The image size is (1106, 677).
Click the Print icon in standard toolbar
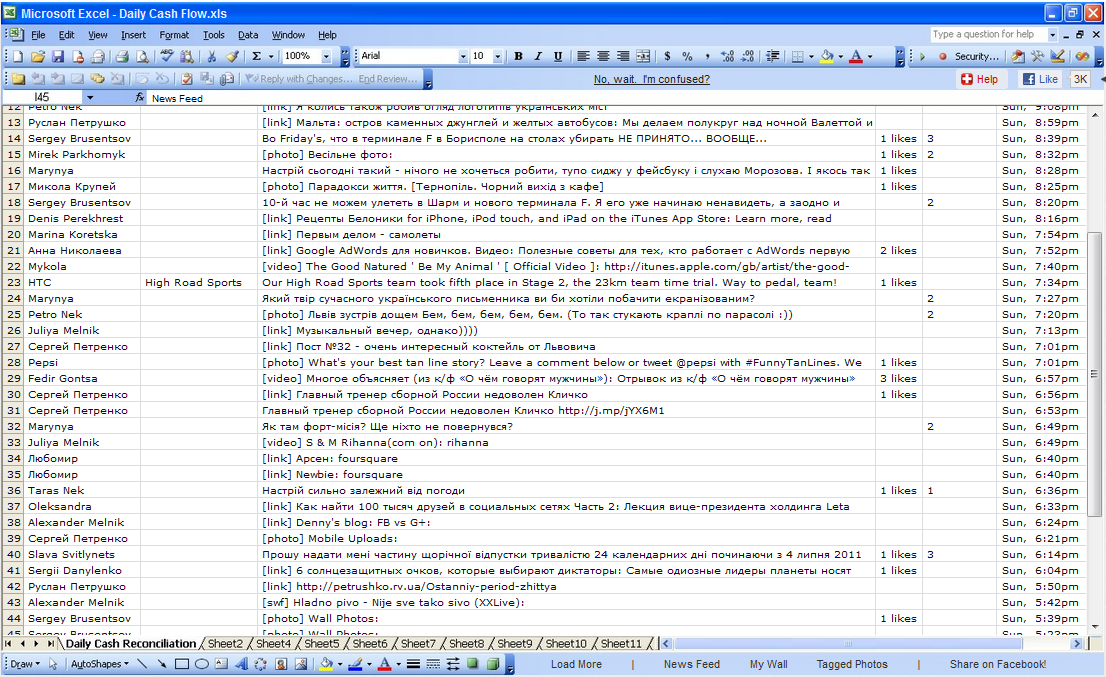[122, 56]
